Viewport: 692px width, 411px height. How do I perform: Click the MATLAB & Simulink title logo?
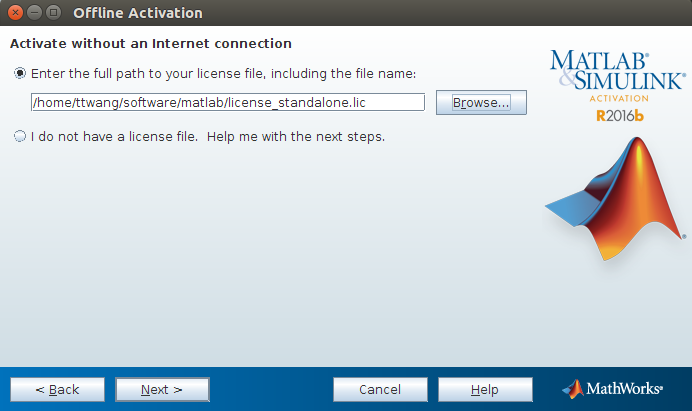pos(618,70)
